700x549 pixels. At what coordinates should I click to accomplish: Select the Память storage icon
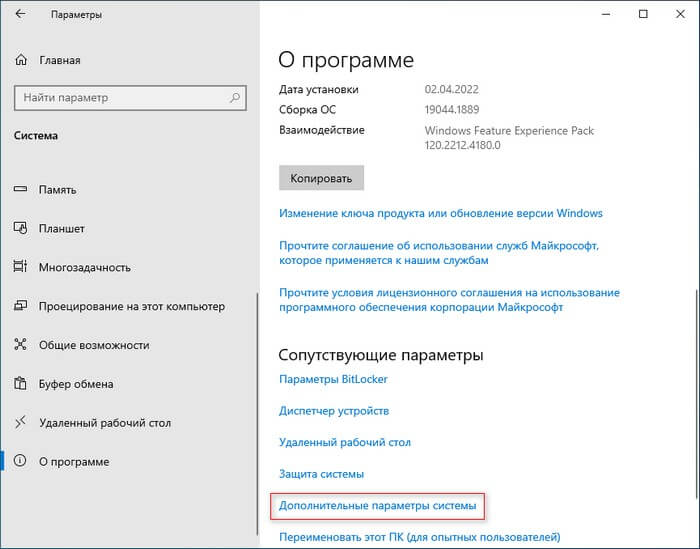20,189
